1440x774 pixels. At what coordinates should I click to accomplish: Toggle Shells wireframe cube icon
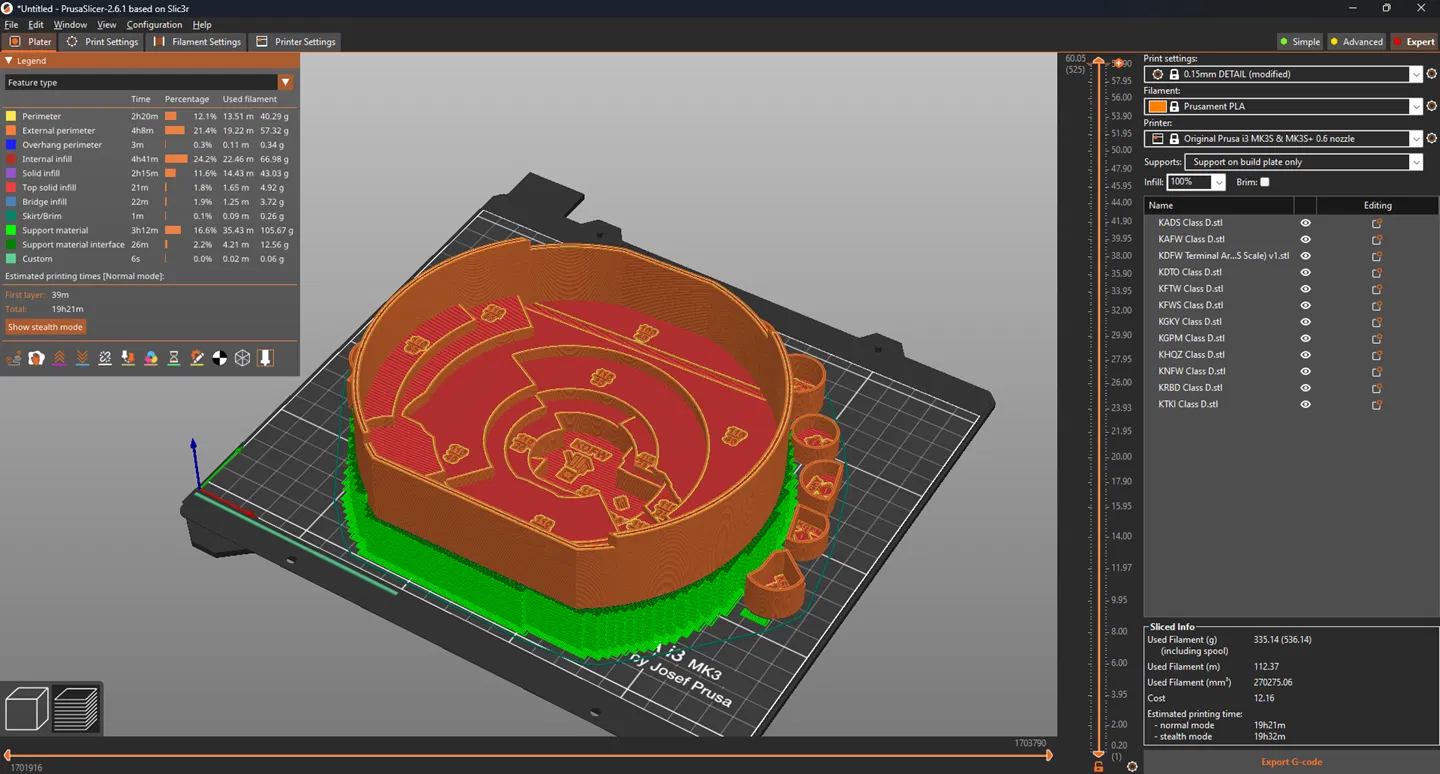click(242, 358)
